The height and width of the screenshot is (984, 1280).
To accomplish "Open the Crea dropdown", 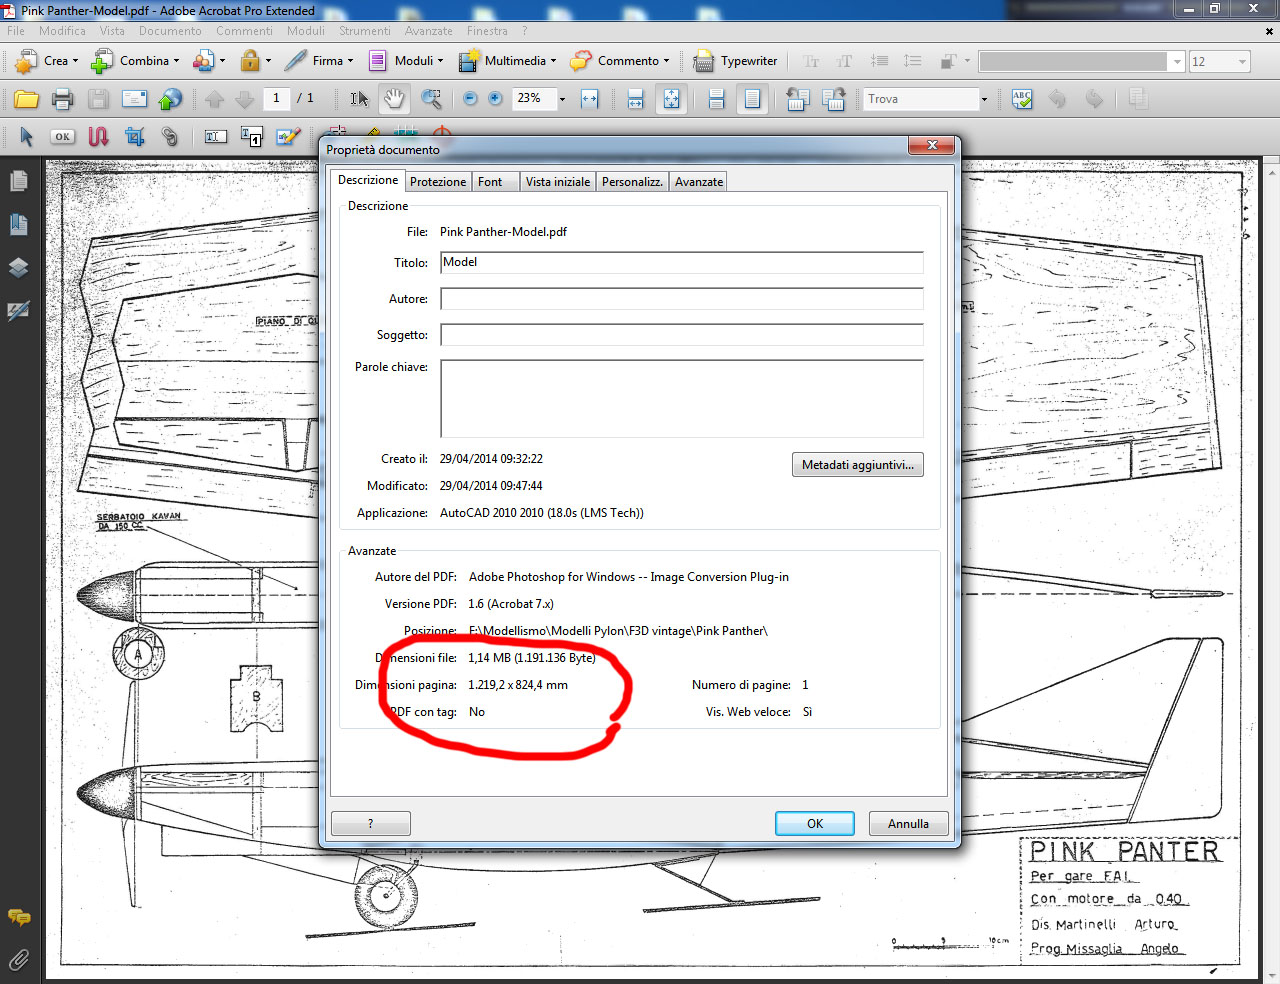I will (x=46, y=61).
